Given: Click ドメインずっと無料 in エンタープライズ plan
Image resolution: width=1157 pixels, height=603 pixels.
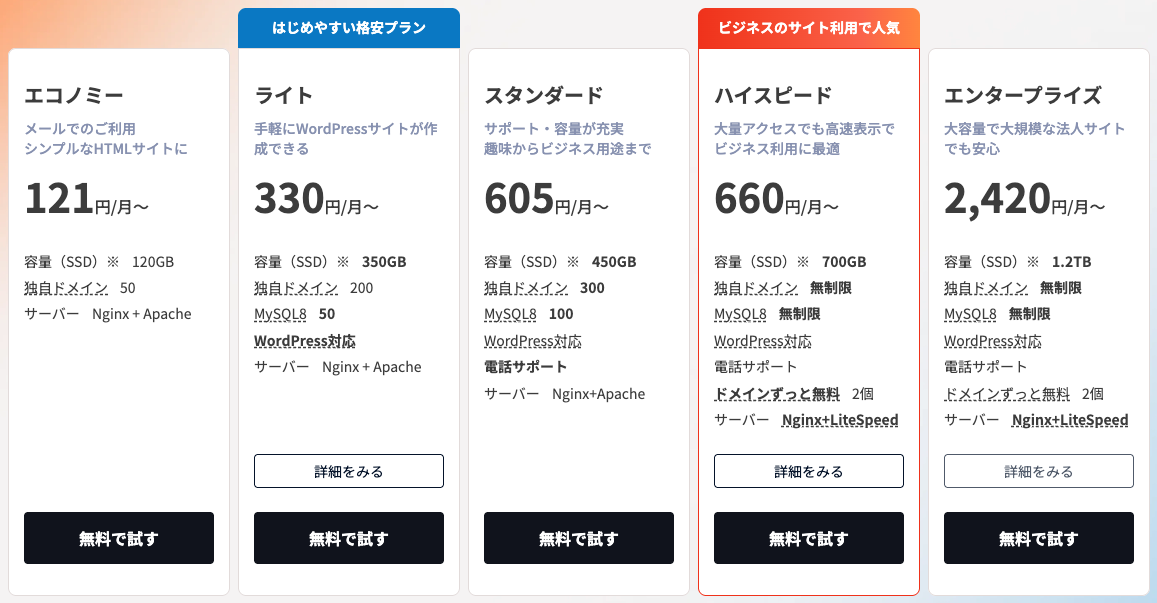Looking at the screenshot, I should click(1007, 394).
